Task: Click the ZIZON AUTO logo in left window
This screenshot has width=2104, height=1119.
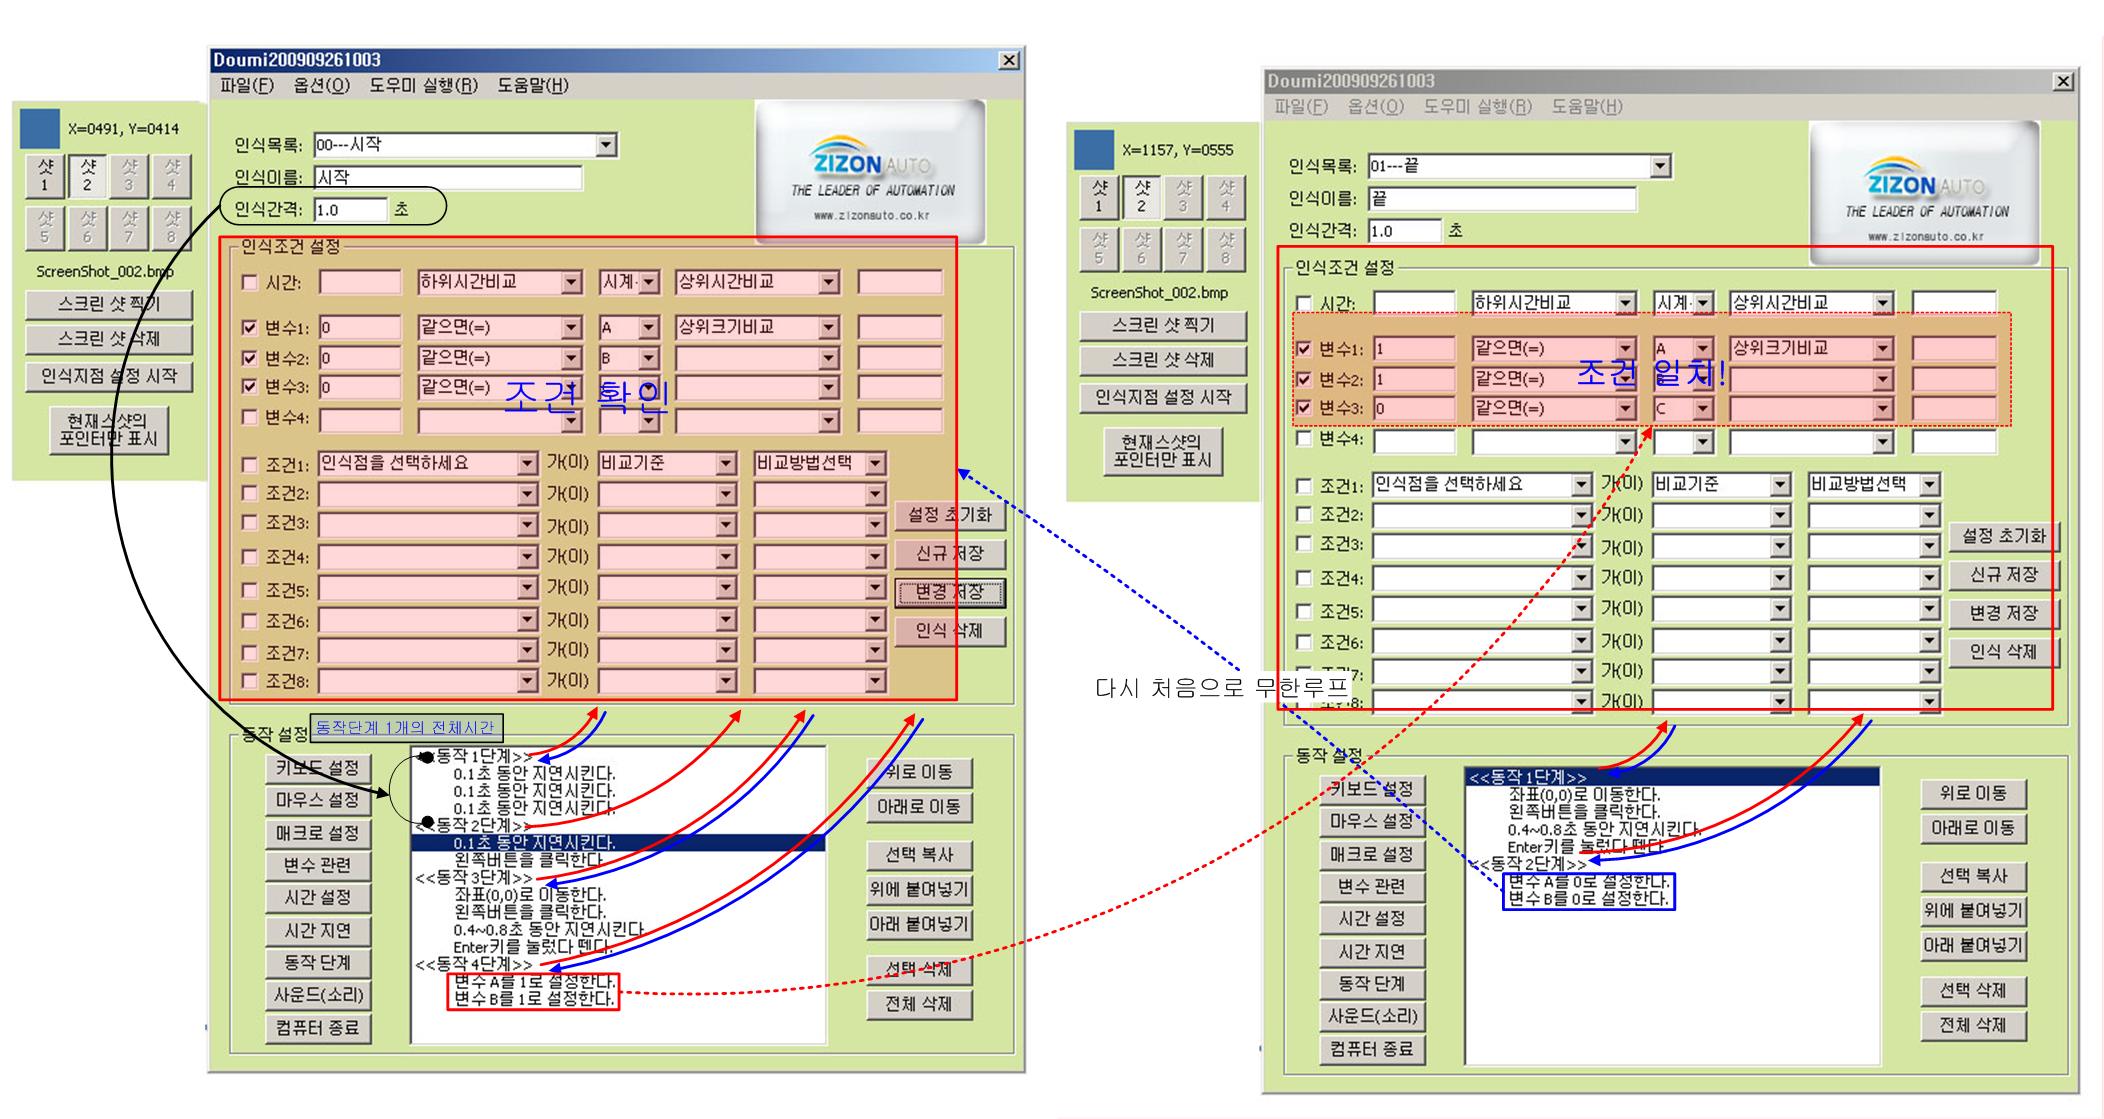Action: 871,172
